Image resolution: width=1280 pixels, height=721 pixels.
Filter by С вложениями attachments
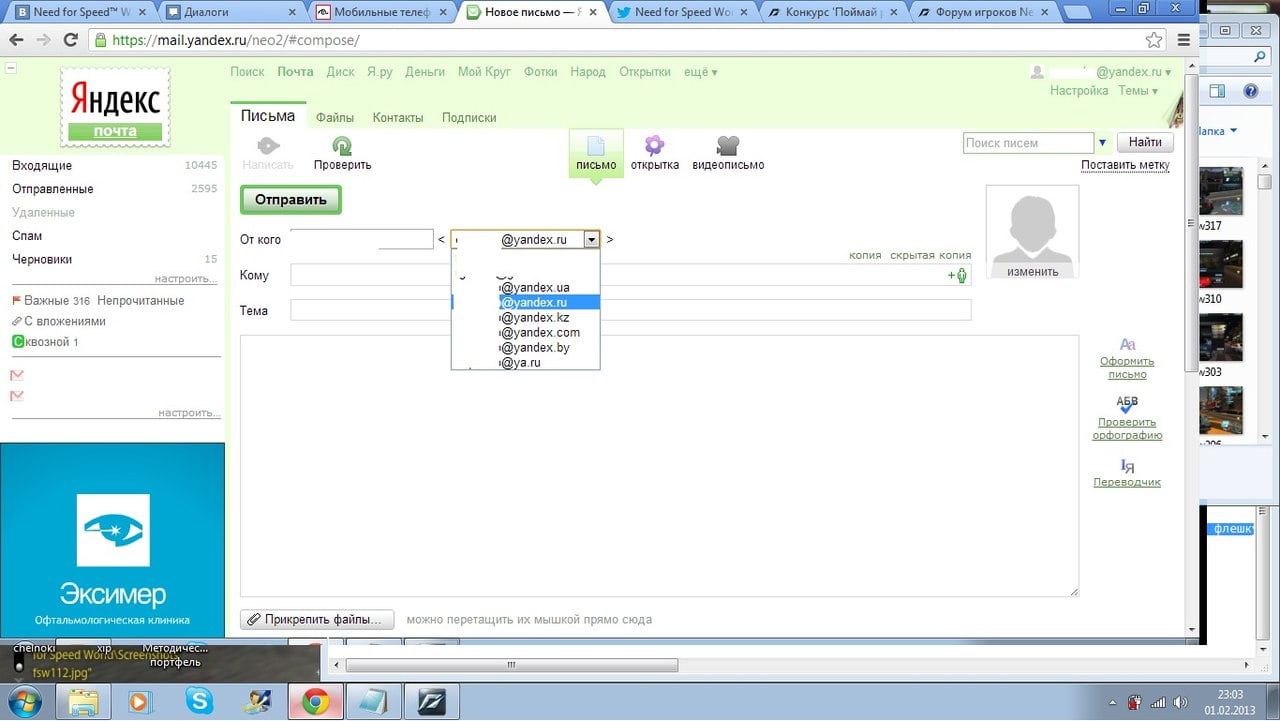[59, 322]
